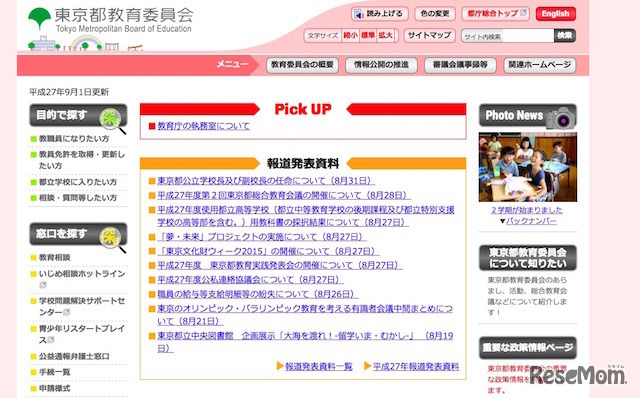Open 用教科書の採択結果について announcement

click(x=306, y=216)
